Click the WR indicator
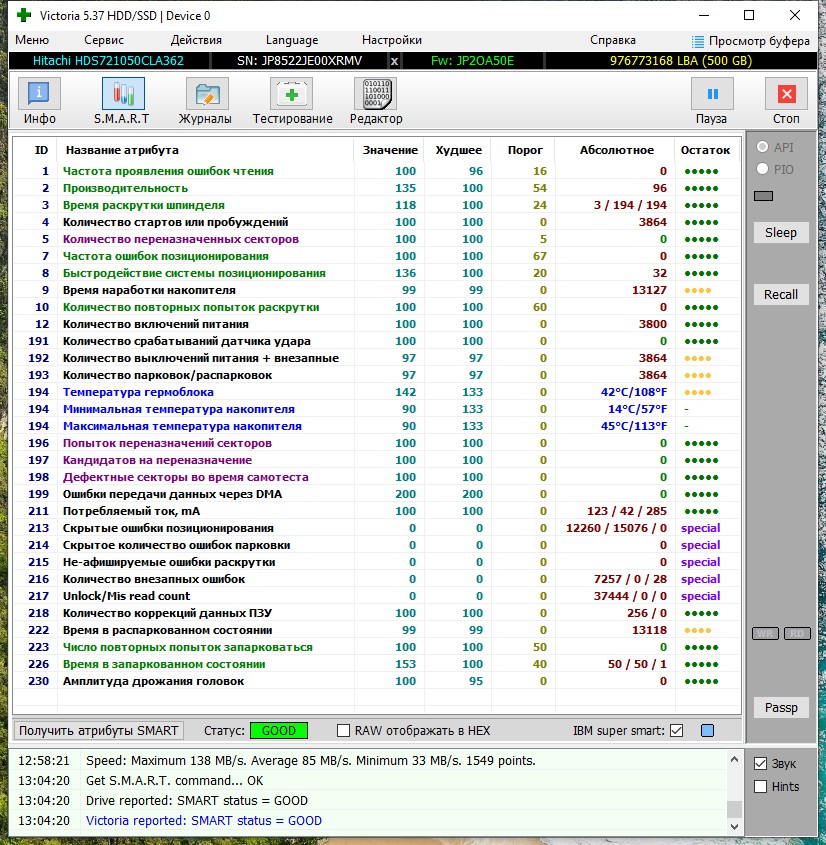This screenshot has height=845, width=826. (765, 634)
